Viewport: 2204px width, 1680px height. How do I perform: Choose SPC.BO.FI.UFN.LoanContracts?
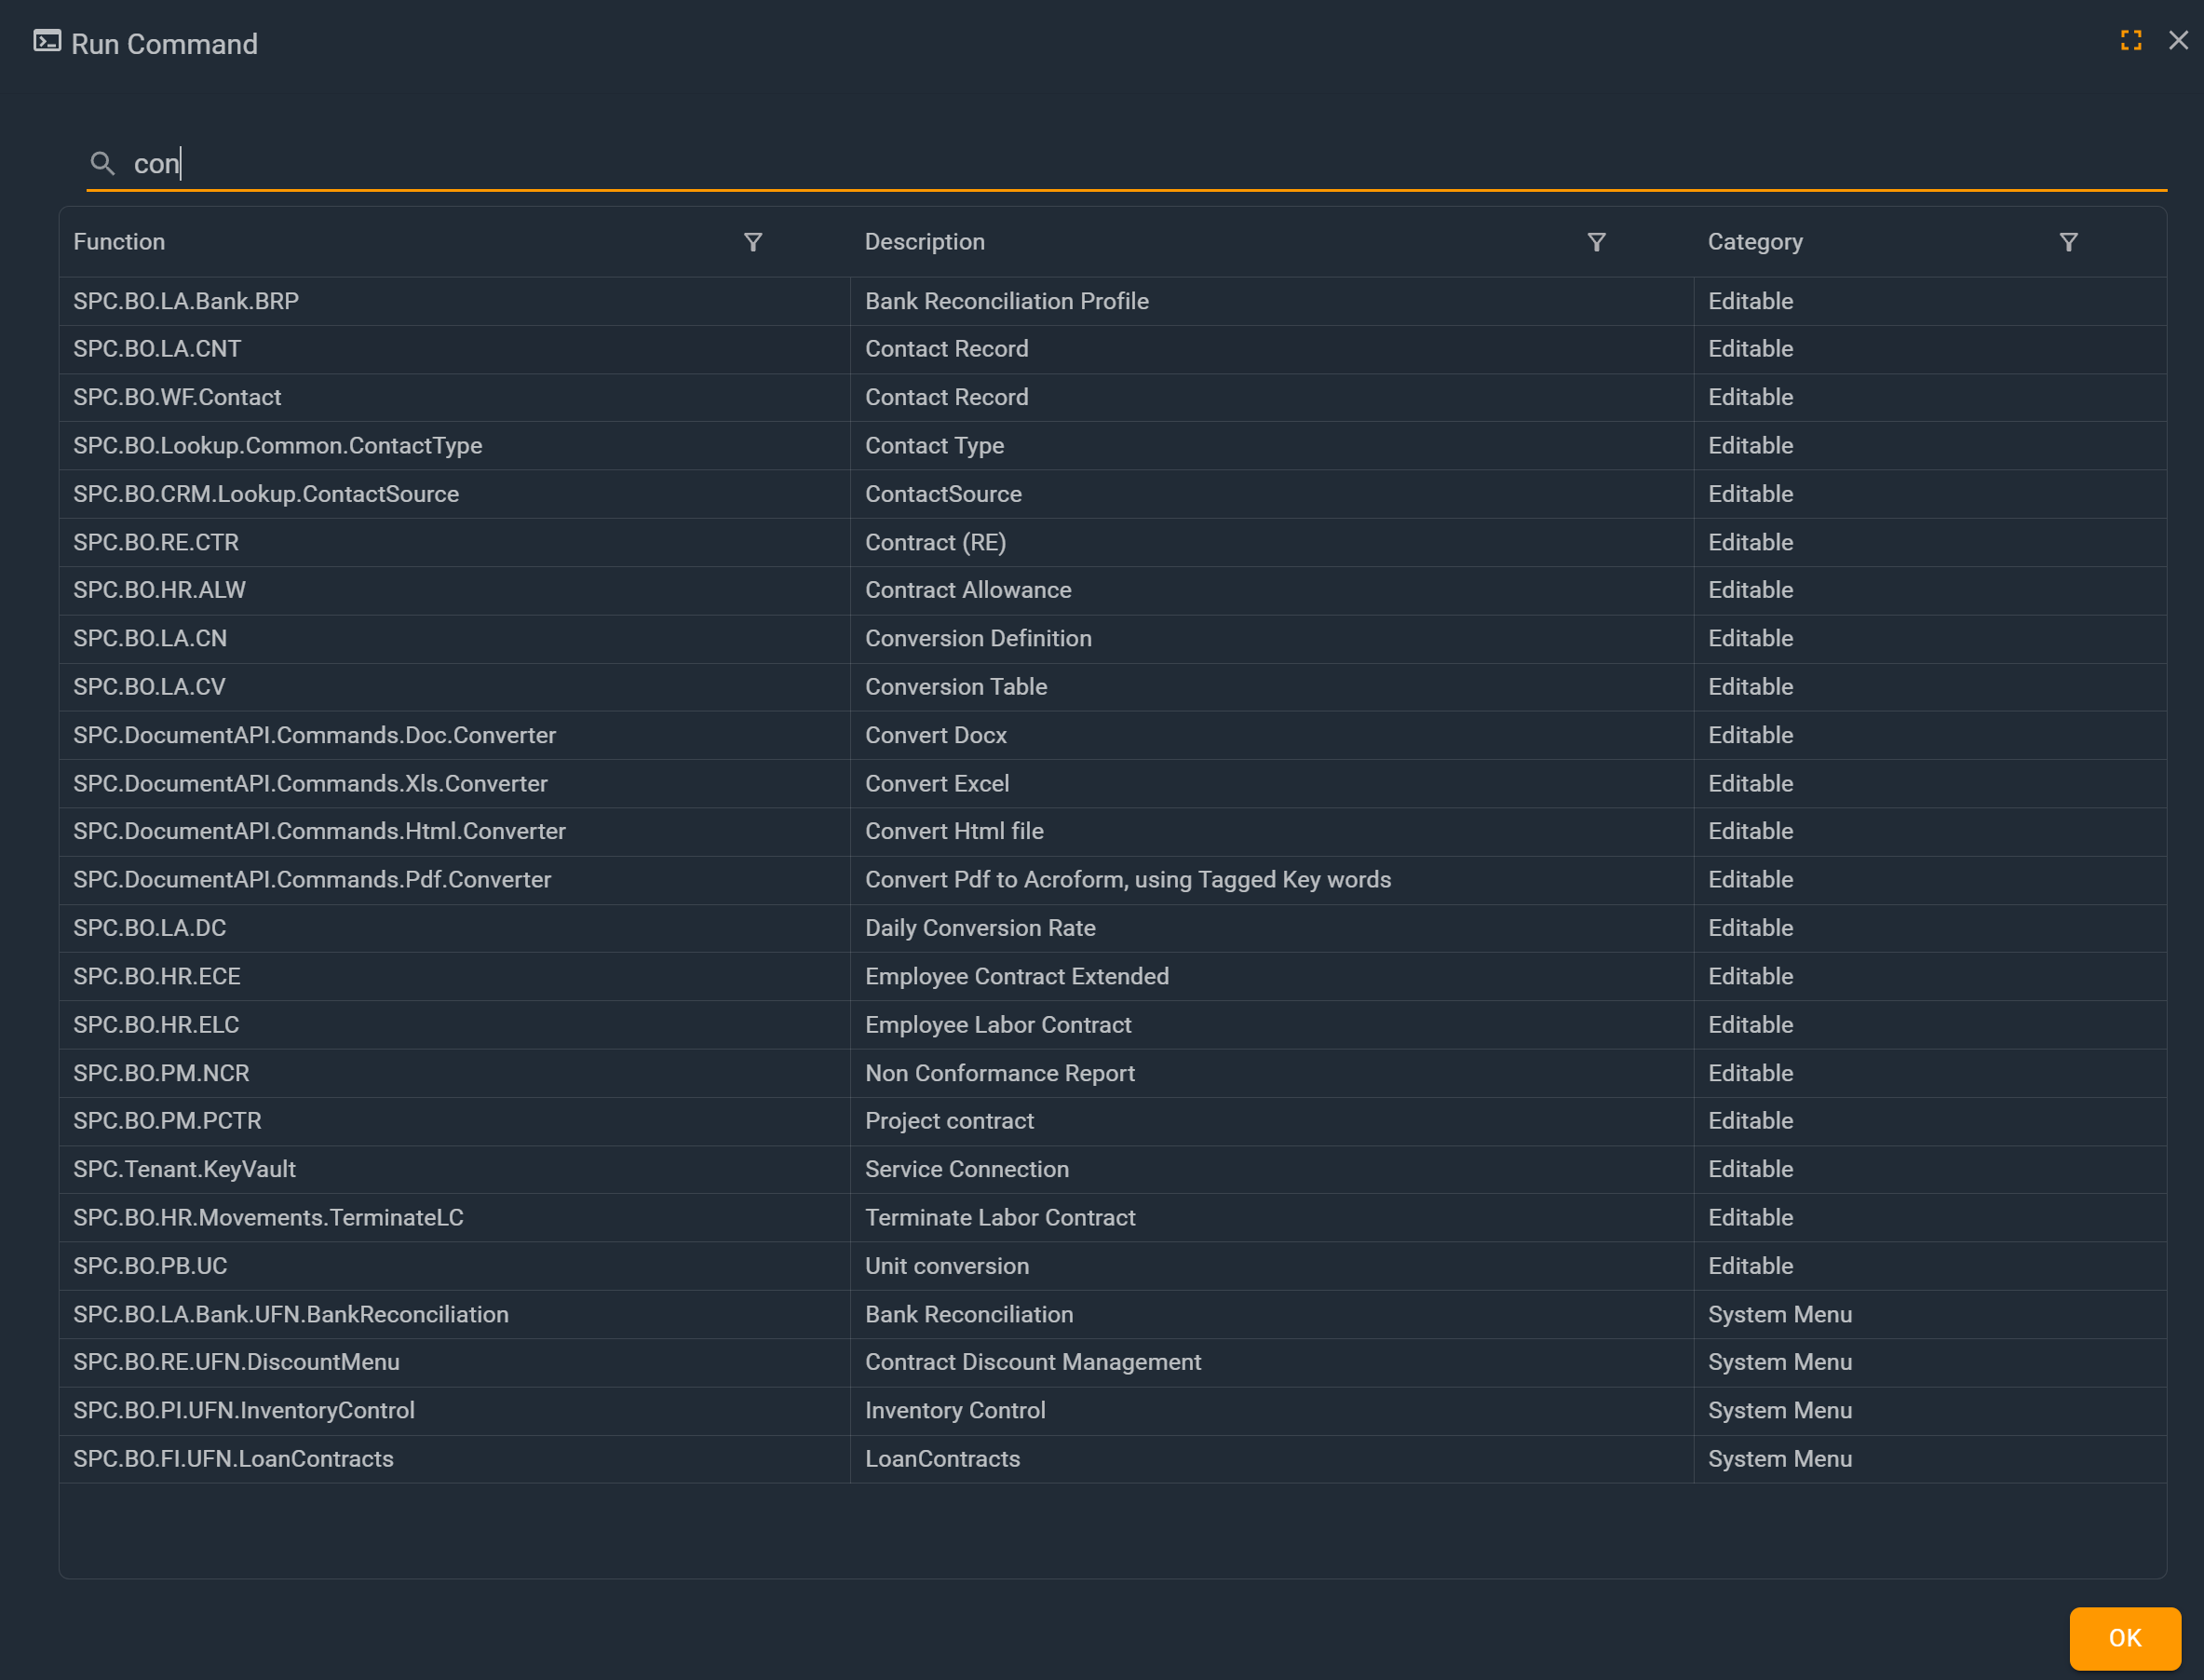coord(233,1459)
